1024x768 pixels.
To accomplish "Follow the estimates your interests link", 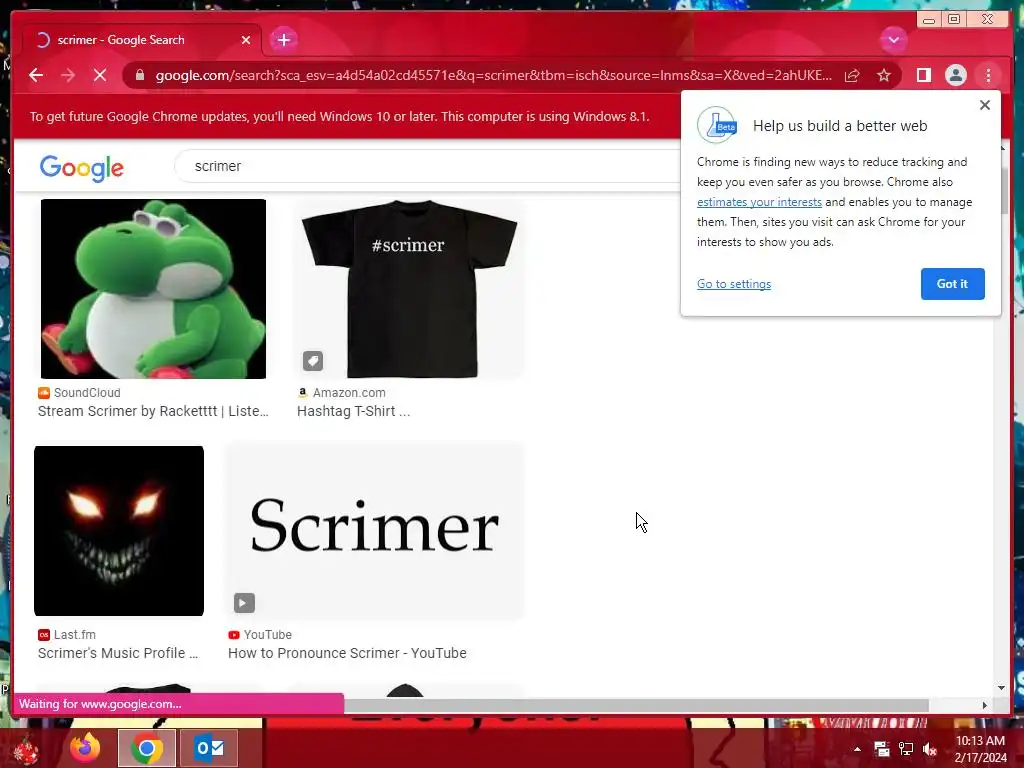I will [x=759, y=202].
